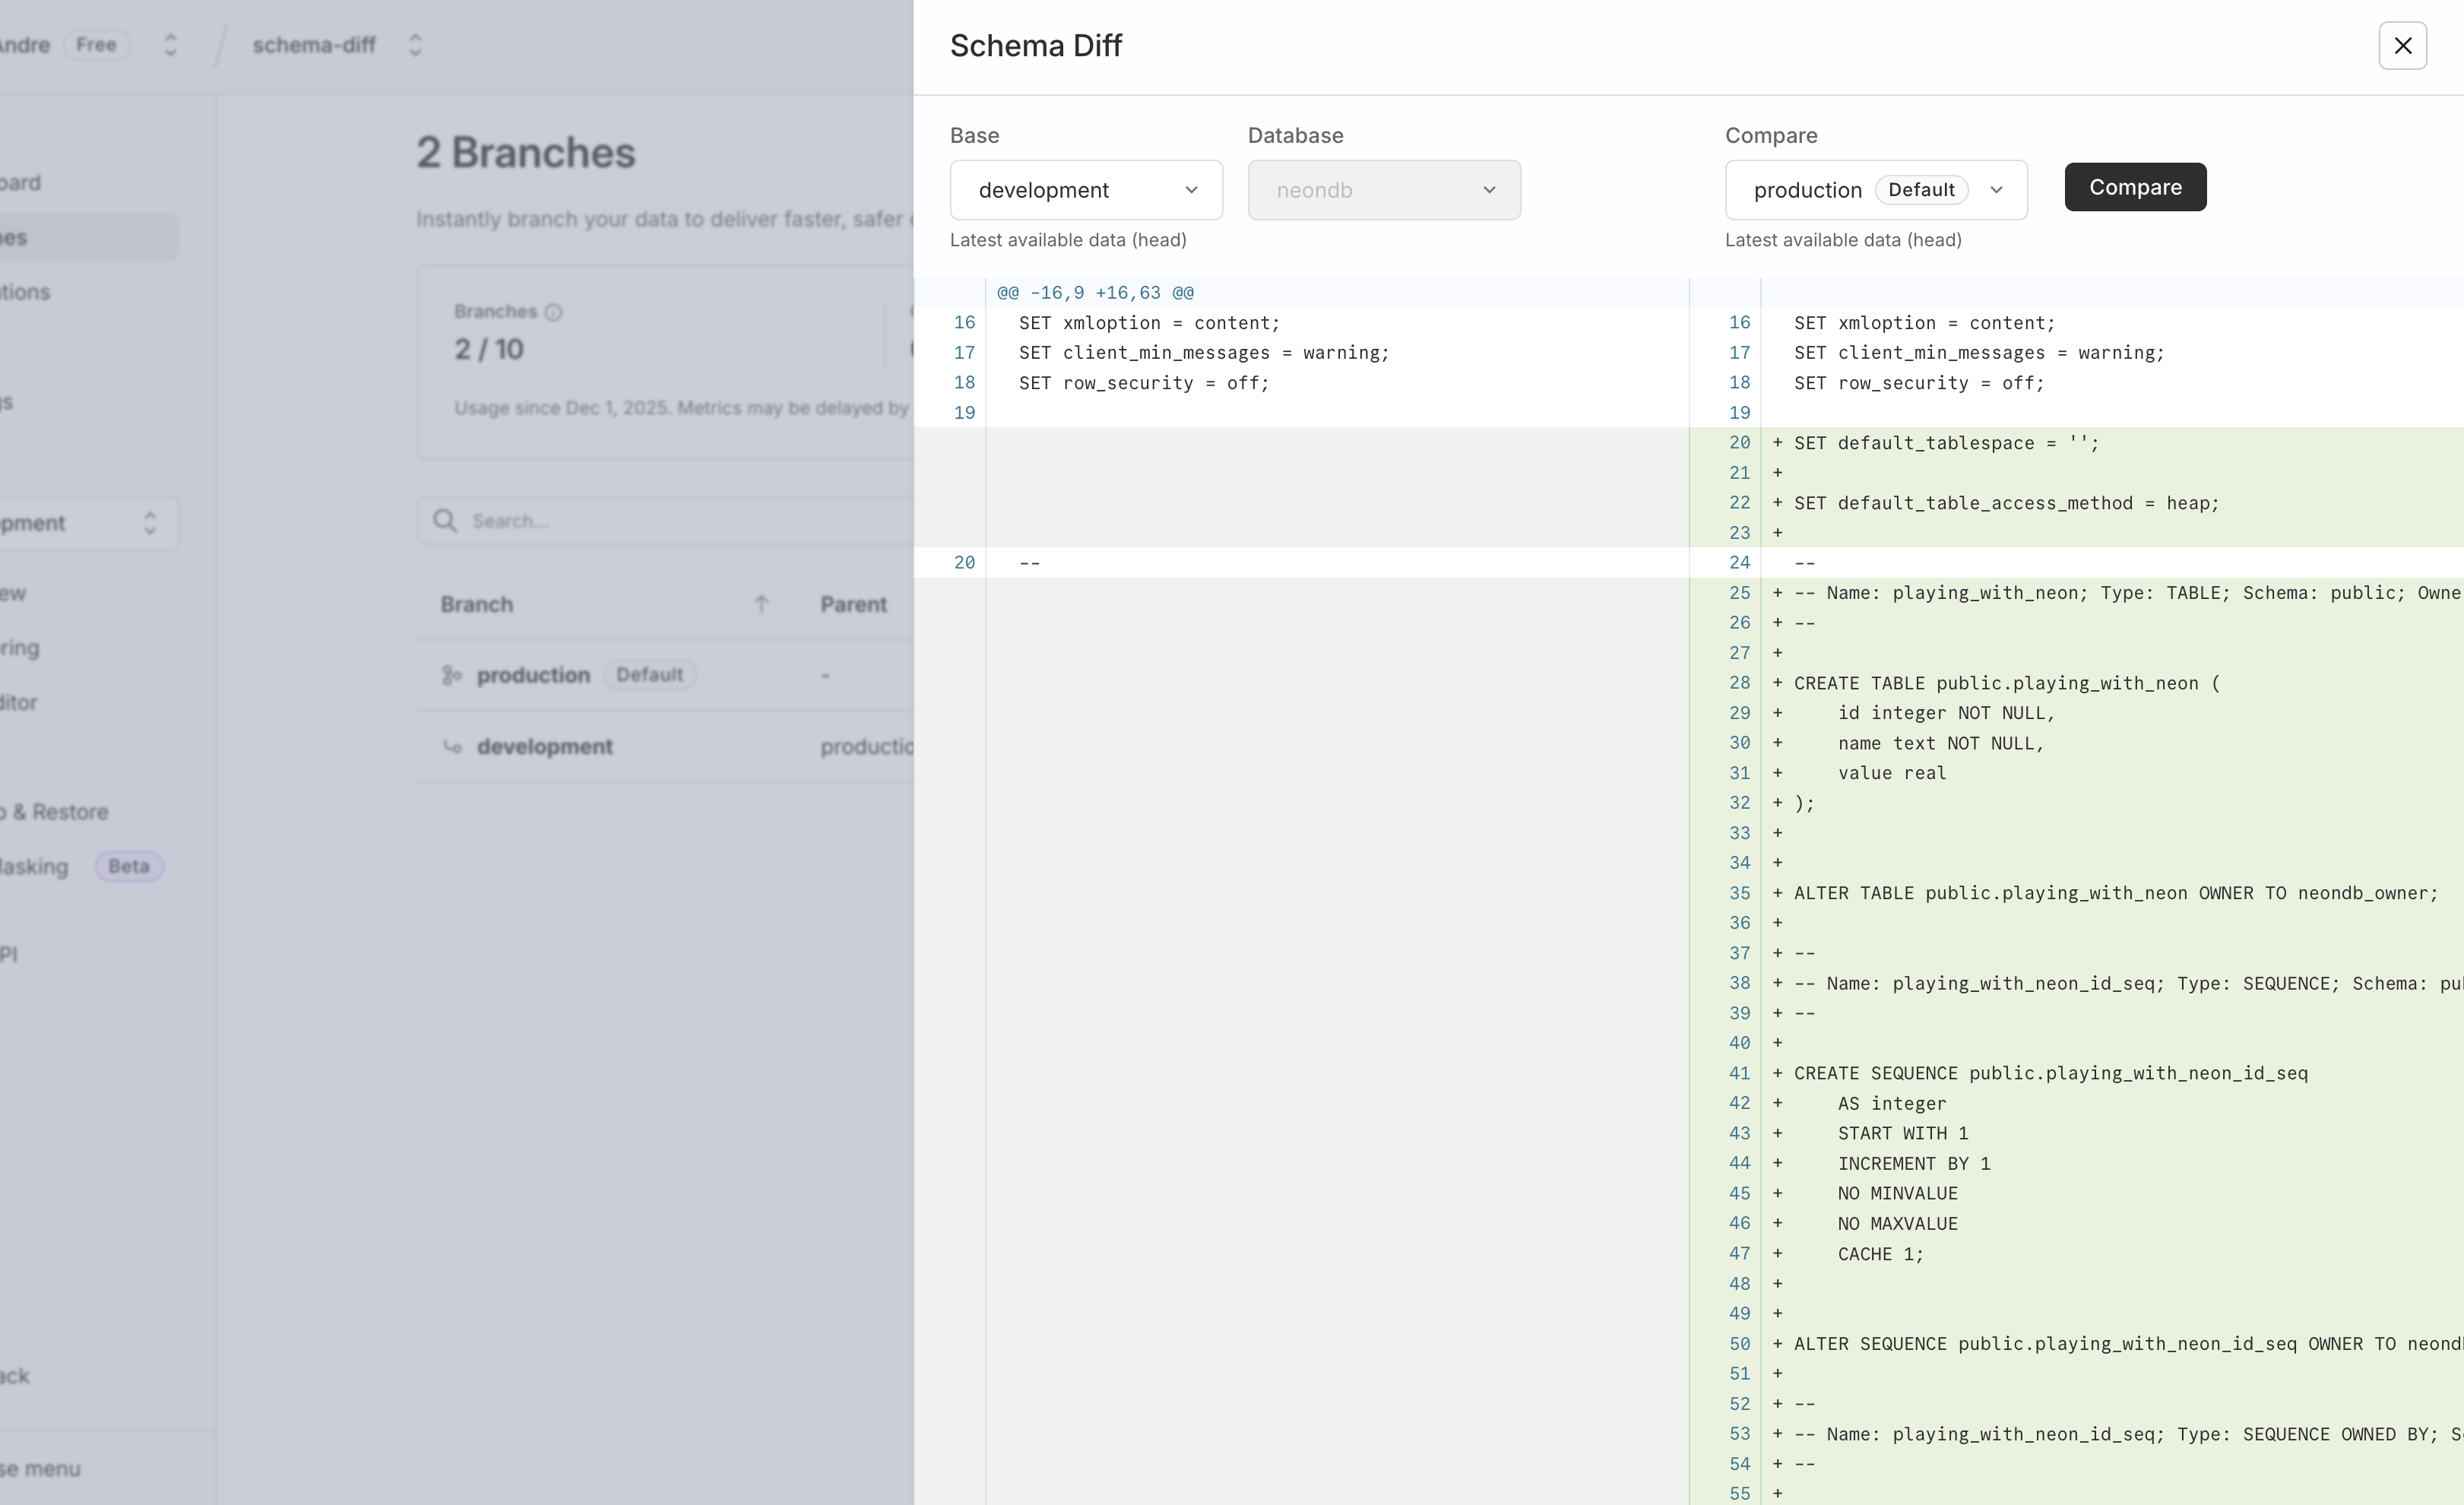
Task: Open the Compare branch dropdown
Action: click(1875, 190)
